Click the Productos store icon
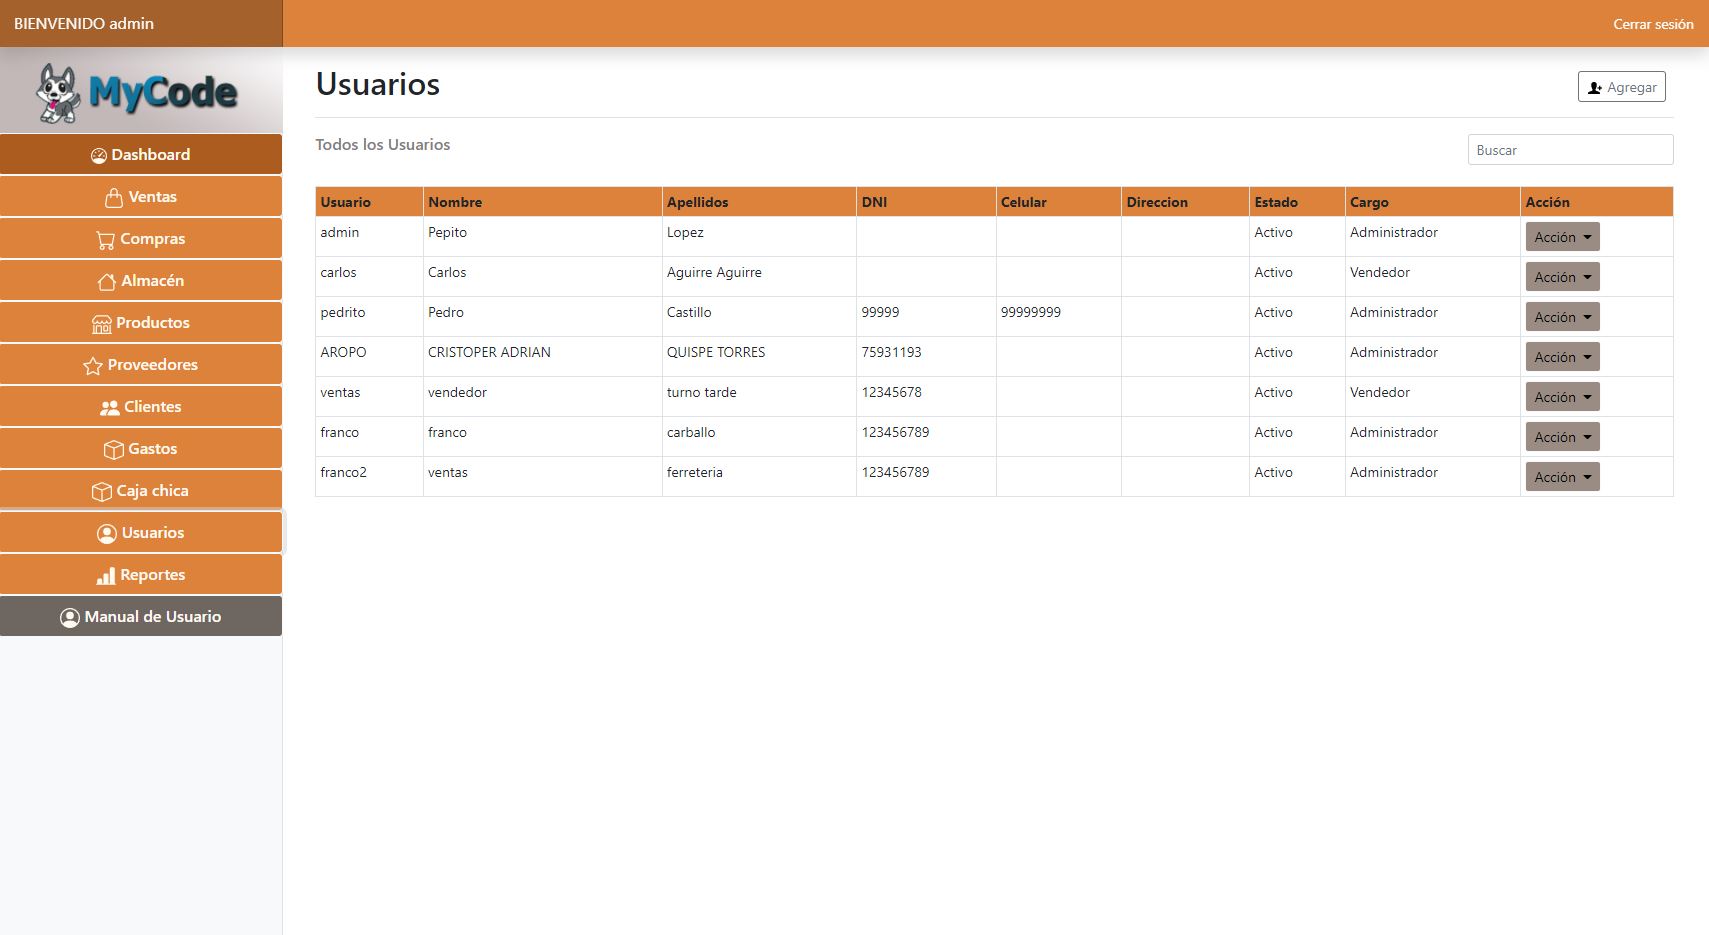 pyautogui.click(x=101, y=323)
